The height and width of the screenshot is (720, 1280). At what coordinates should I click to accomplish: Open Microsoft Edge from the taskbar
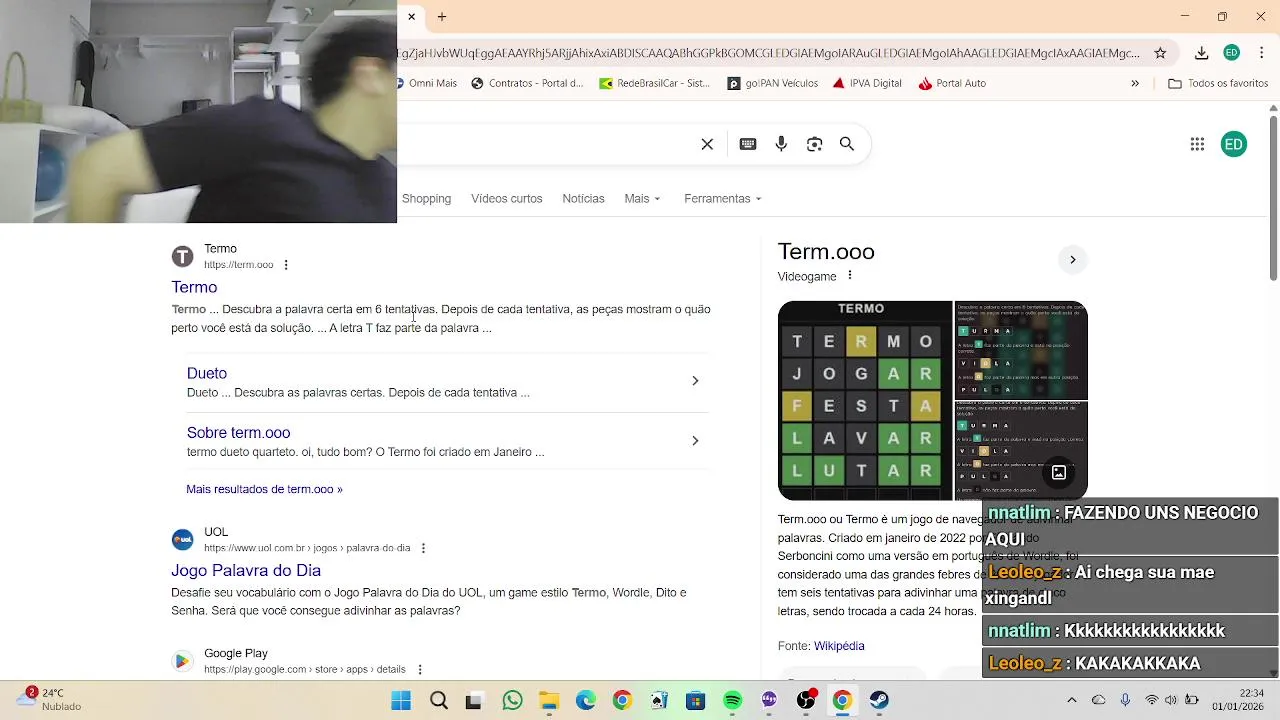[586, 700]
